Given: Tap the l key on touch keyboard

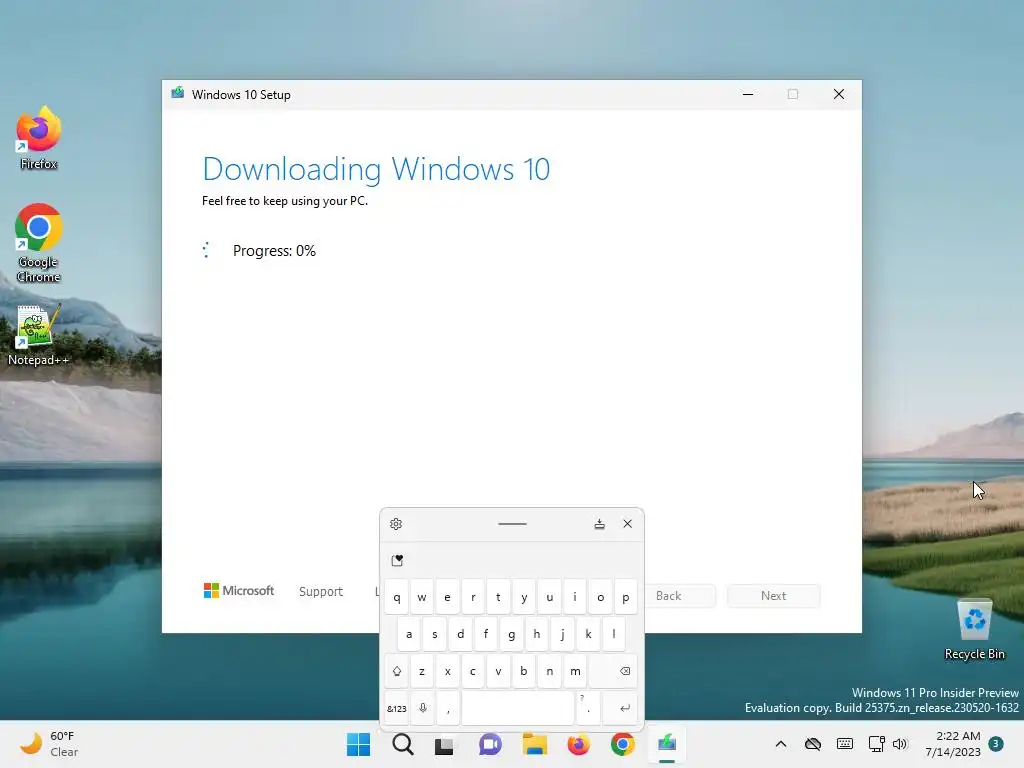Looking at the screenshot, I should [613, 633].
